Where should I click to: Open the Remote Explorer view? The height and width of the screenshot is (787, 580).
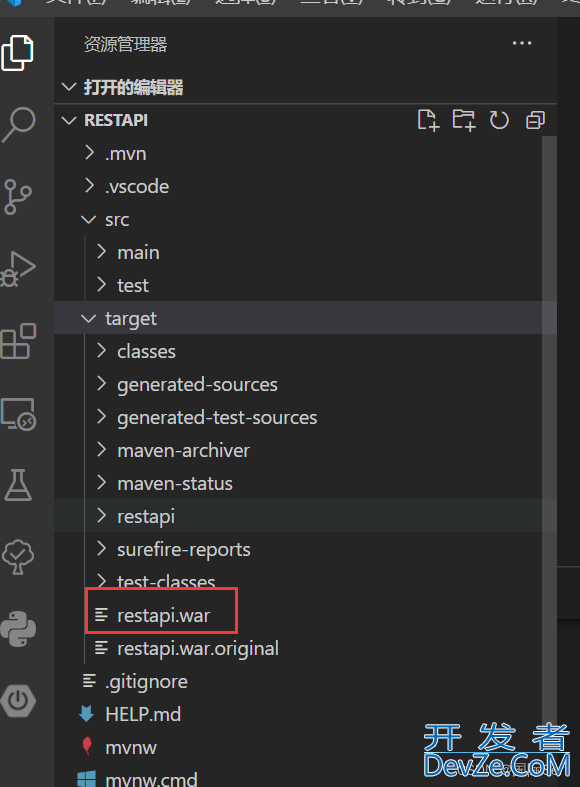[19, 414]
